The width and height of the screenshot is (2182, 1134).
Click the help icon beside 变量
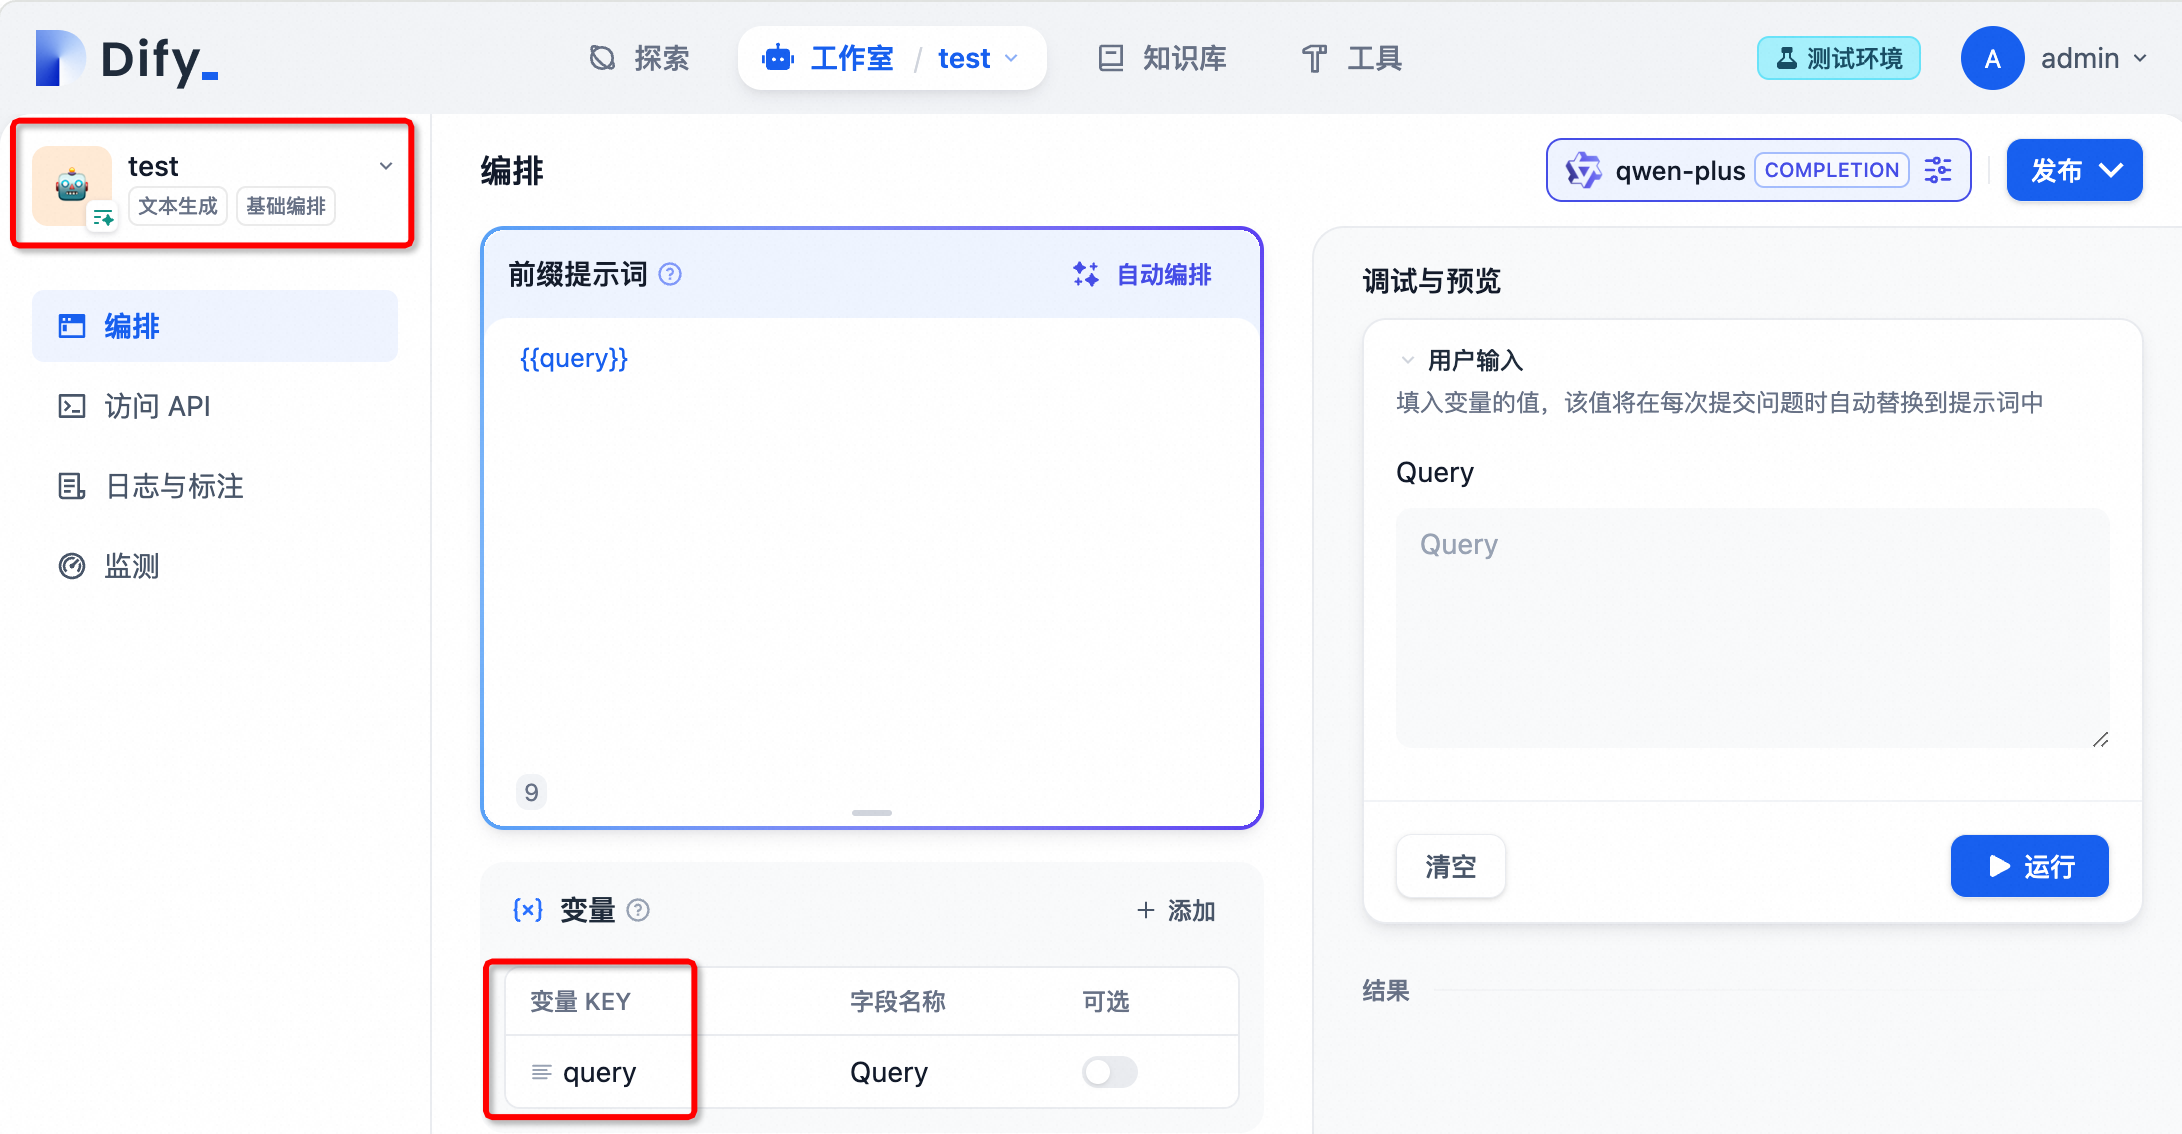click(638, 910)
